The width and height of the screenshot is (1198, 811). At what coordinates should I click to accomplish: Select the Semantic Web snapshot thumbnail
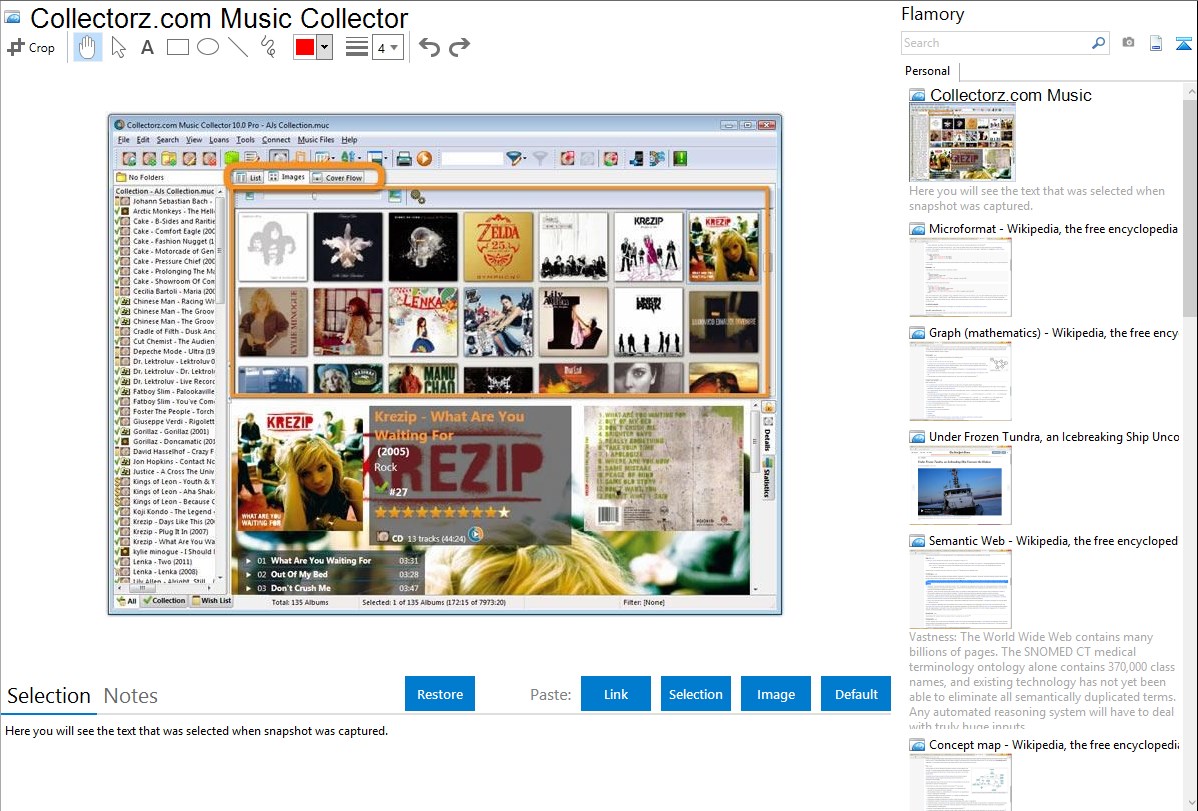[x=960, y=589]
